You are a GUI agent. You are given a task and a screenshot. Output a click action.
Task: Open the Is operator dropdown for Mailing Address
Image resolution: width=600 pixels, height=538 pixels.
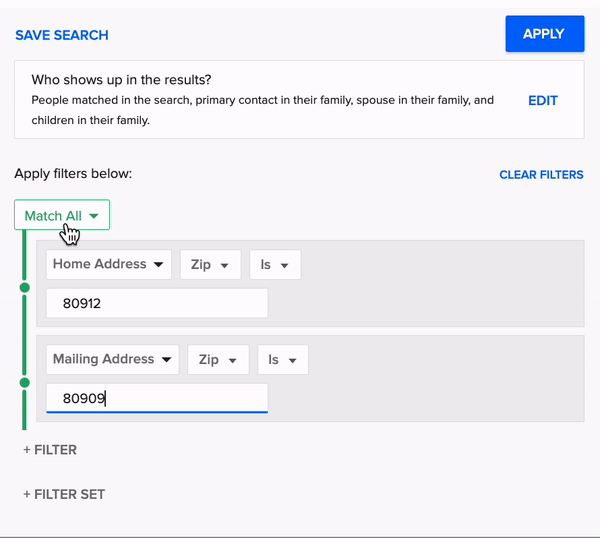[x=283, y=359]
